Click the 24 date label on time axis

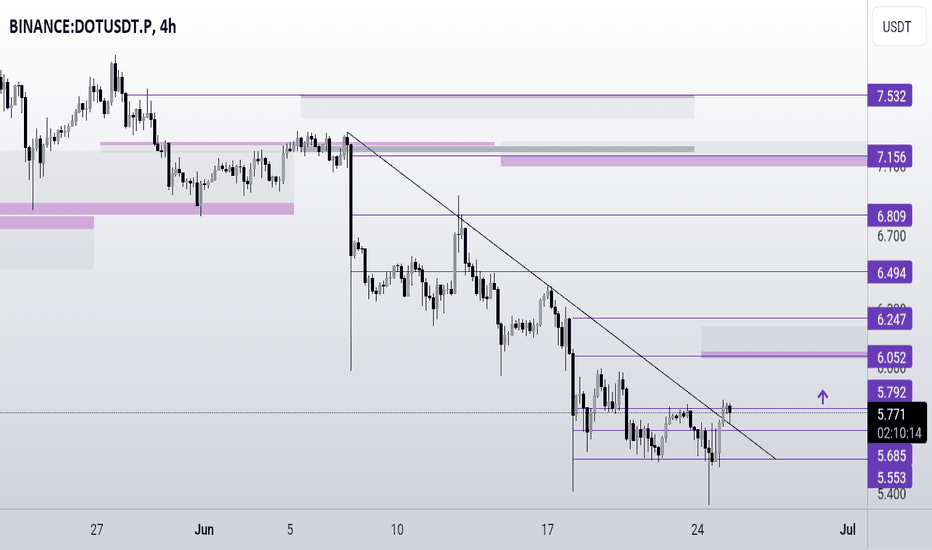(697, 529)
